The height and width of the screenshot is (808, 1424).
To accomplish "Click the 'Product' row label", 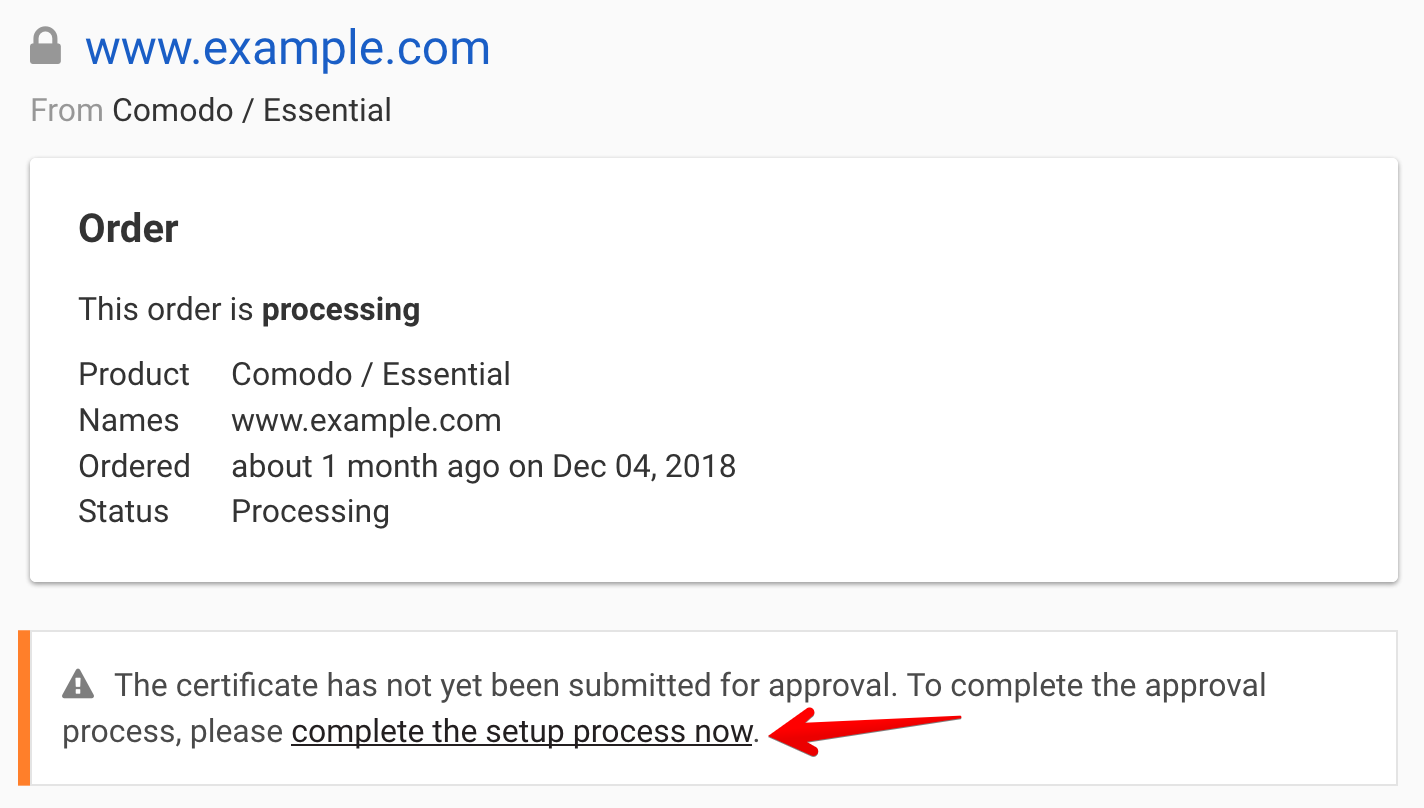I will pyautogui.click(x=134, y=374).
